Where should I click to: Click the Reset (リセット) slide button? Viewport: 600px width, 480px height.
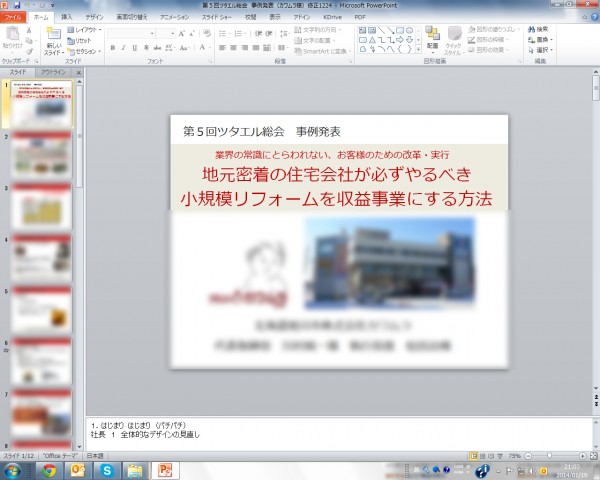79,41
